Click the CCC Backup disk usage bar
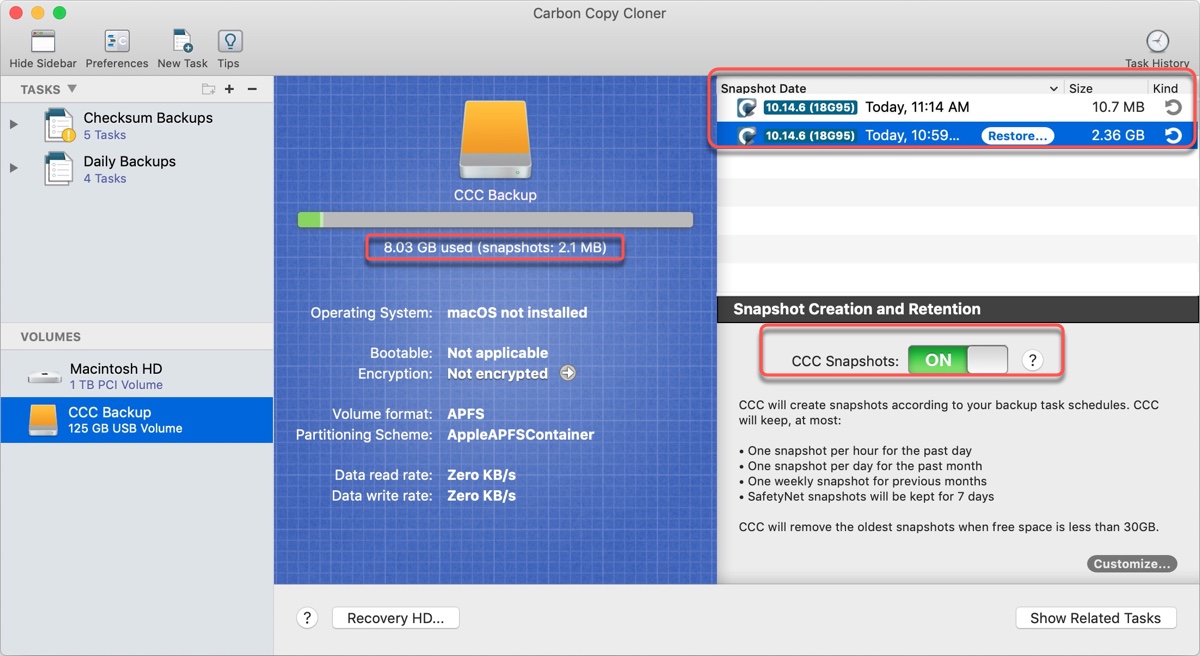The image size is (1200, 656). coord(495,219)
